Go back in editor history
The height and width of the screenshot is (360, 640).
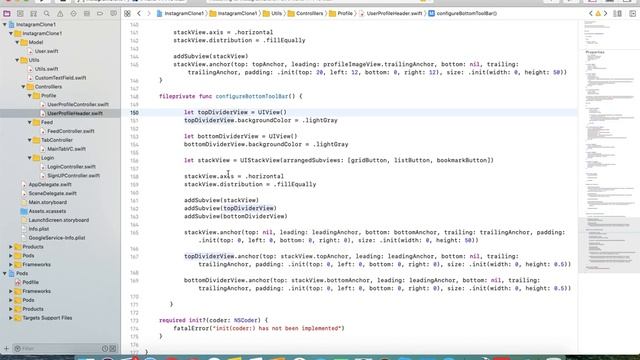point(139,13)
